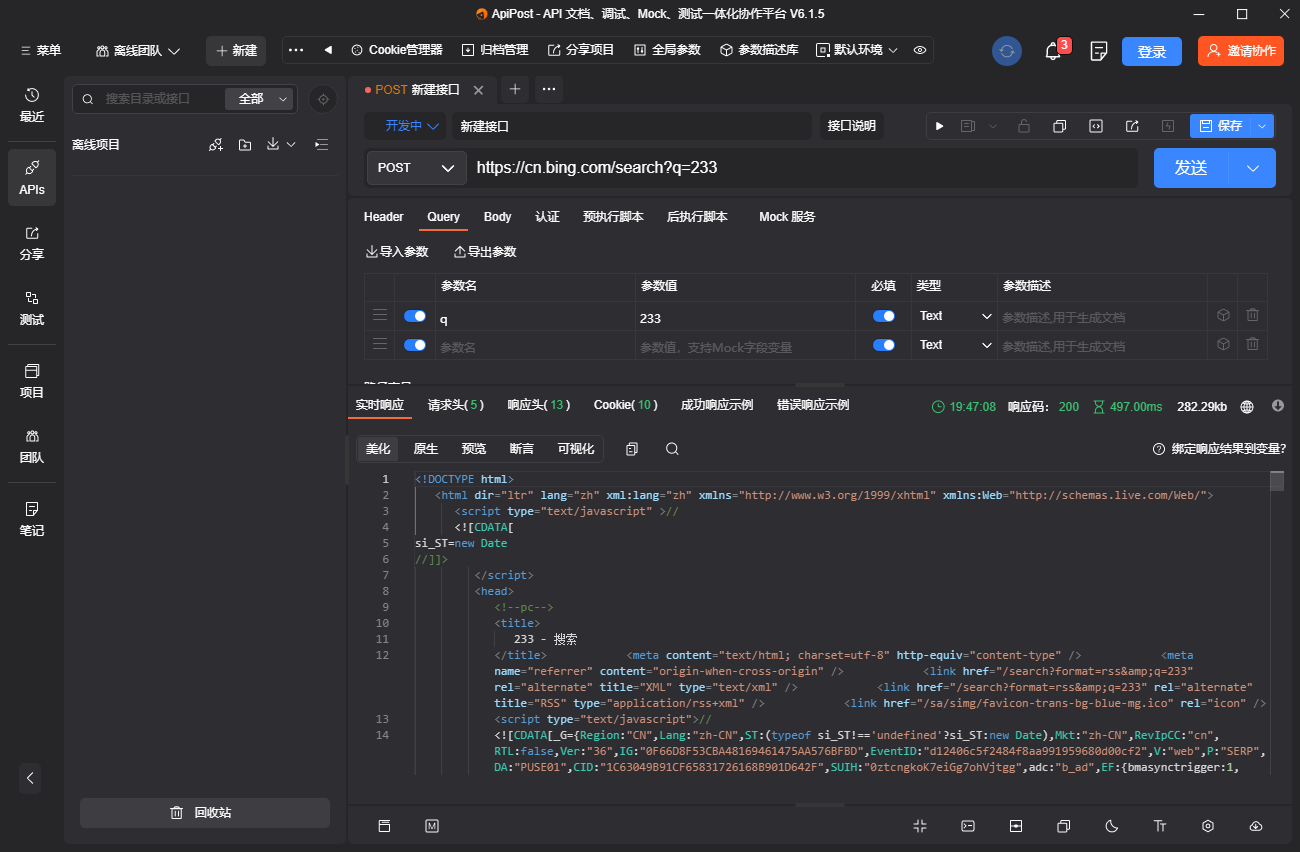
Task: Delete the q parameter row trash icon
Action: pyautogui.click(x=1252, y=315)
